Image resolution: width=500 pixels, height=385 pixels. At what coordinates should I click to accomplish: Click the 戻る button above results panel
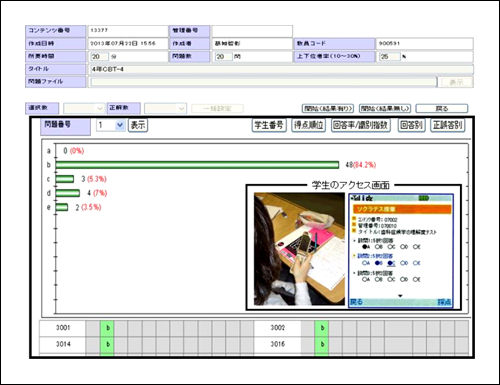442,108
